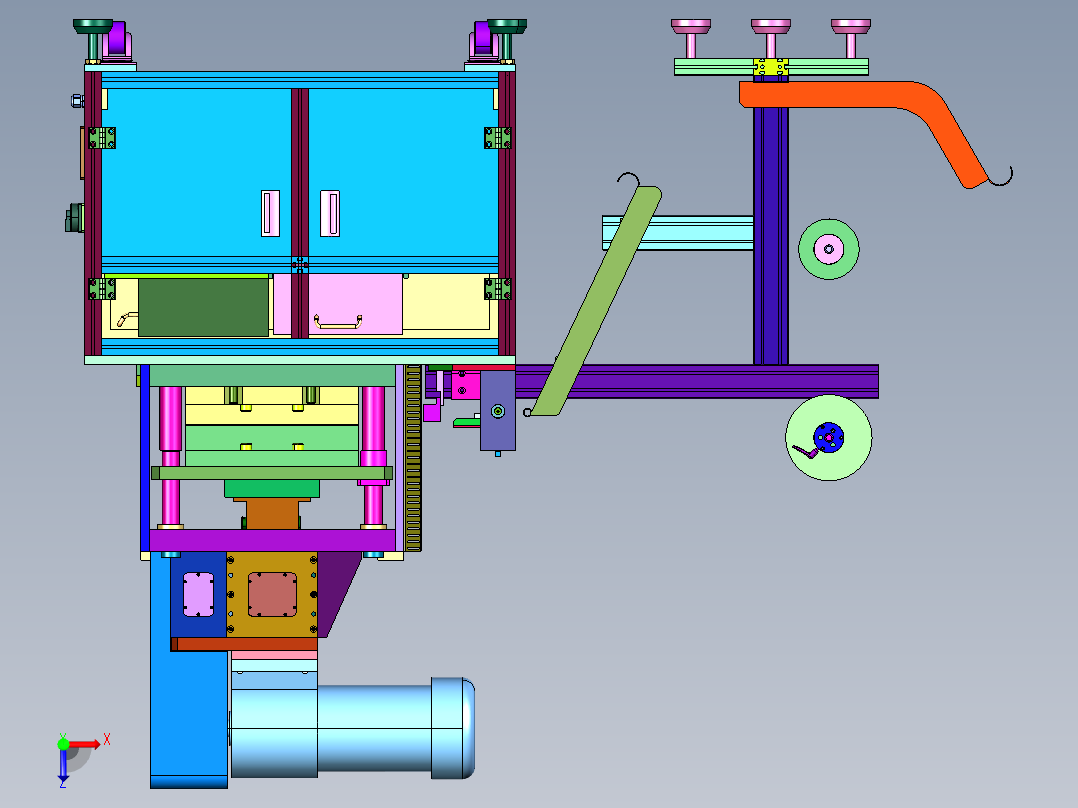
Task: Select the yellow connector block atop the post
Action: click(x=771, y=67)
